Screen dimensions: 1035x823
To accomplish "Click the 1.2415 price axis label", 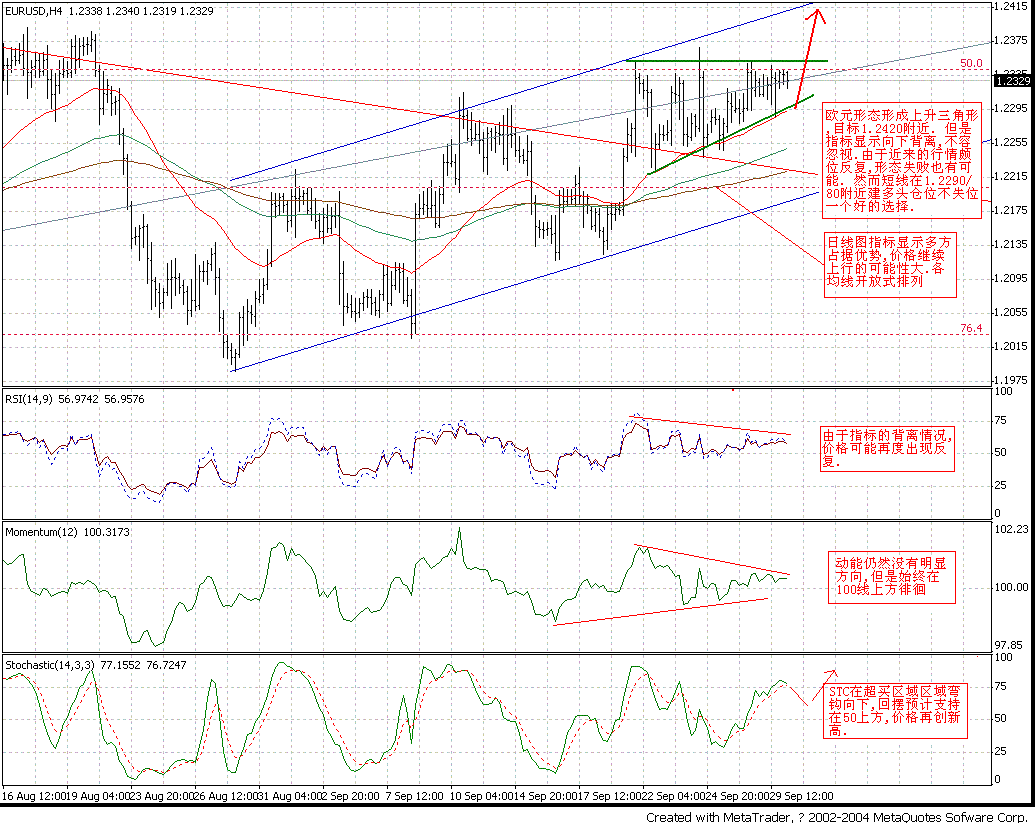I will click(x=1013, y=6).
